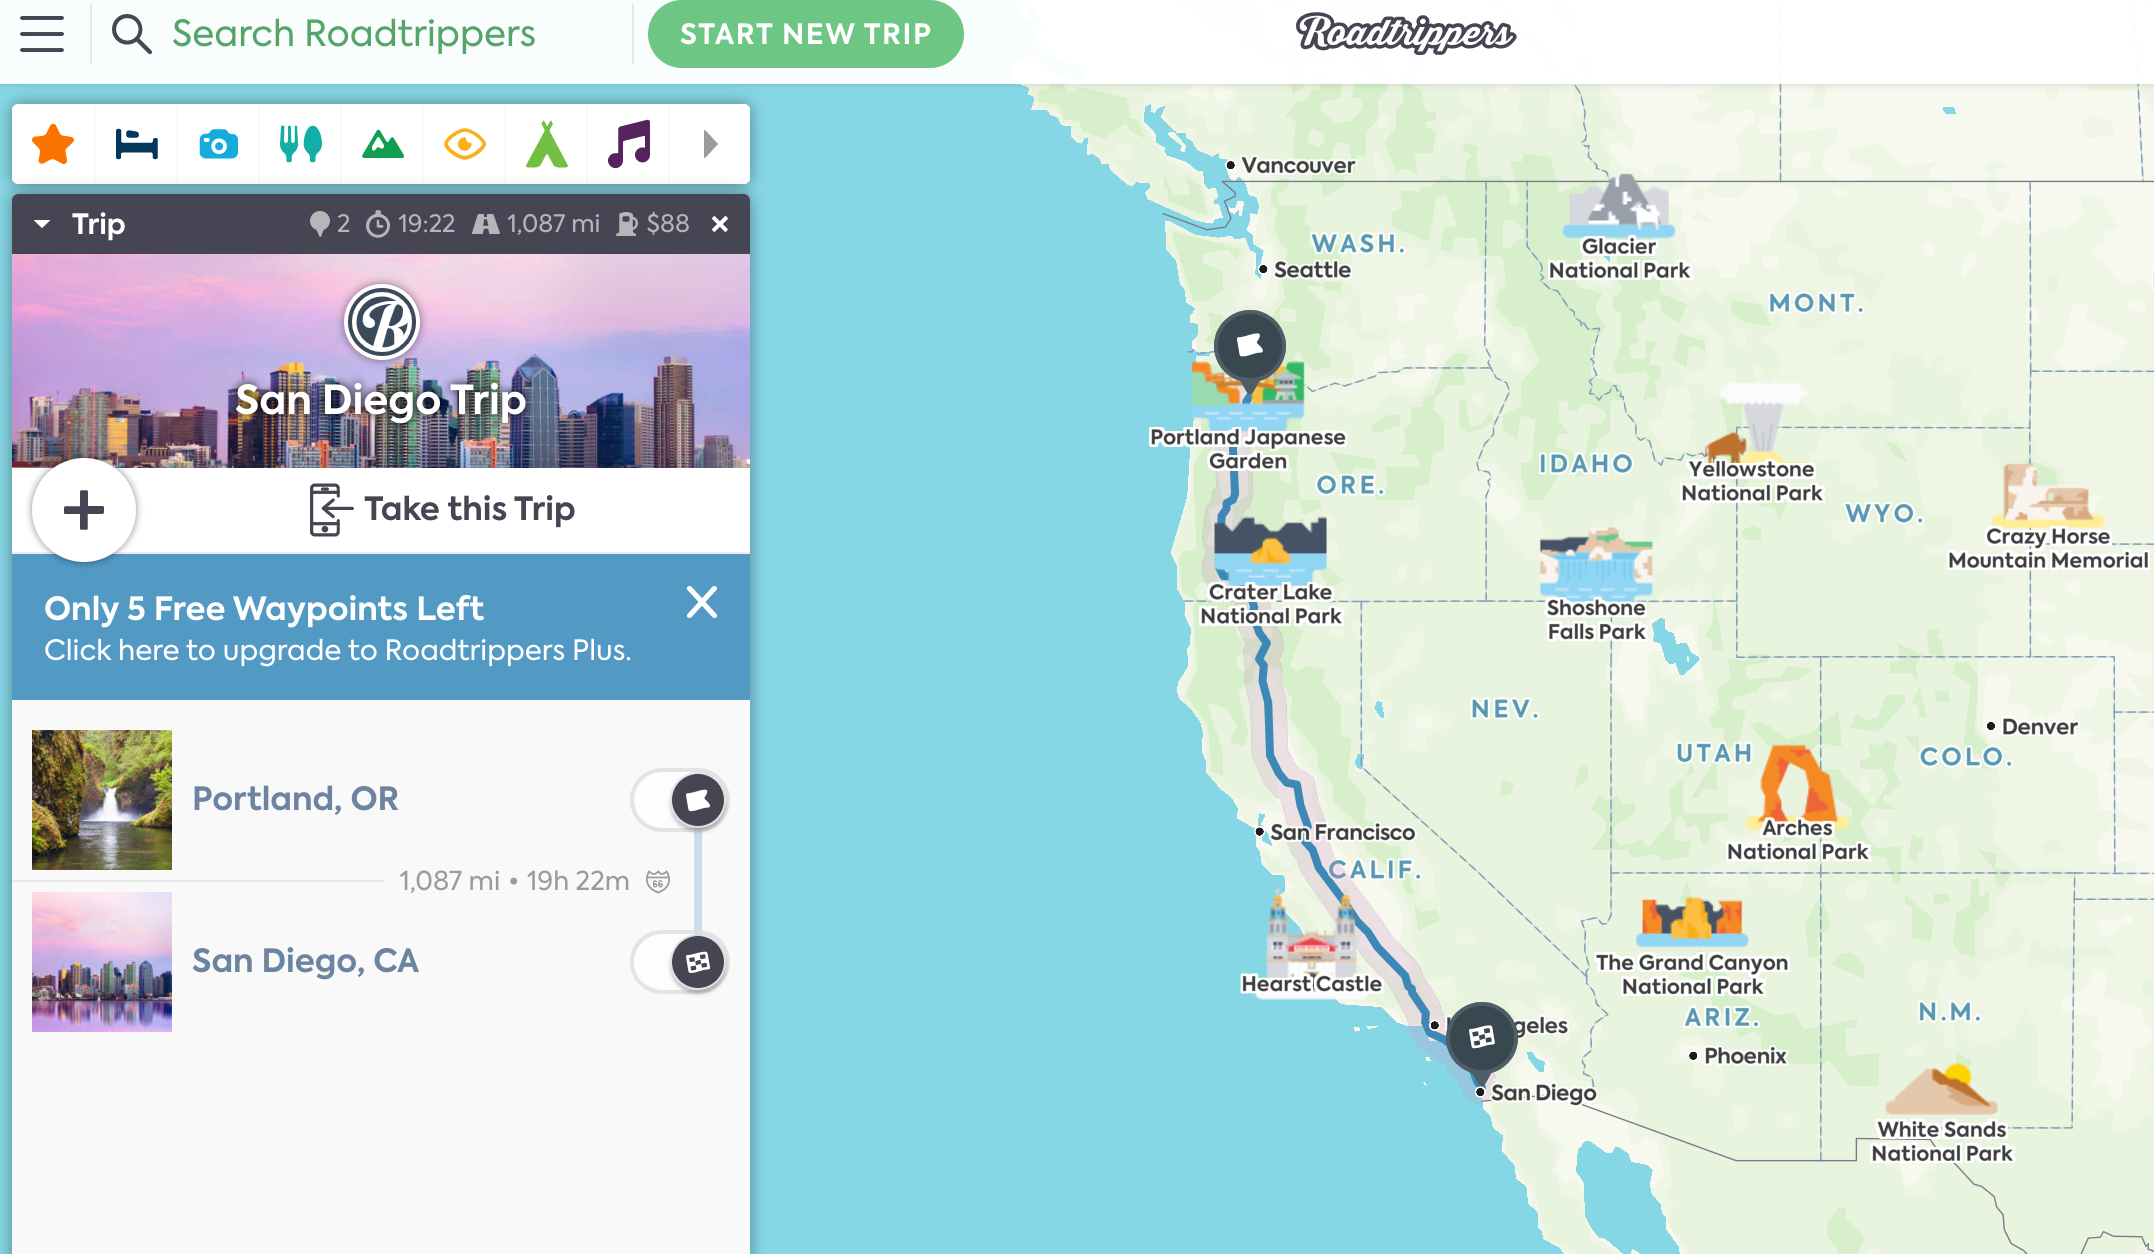Open Yellowstone National Park marker
Viewport: 2154px width, 1254px height.
point(1752,444)
